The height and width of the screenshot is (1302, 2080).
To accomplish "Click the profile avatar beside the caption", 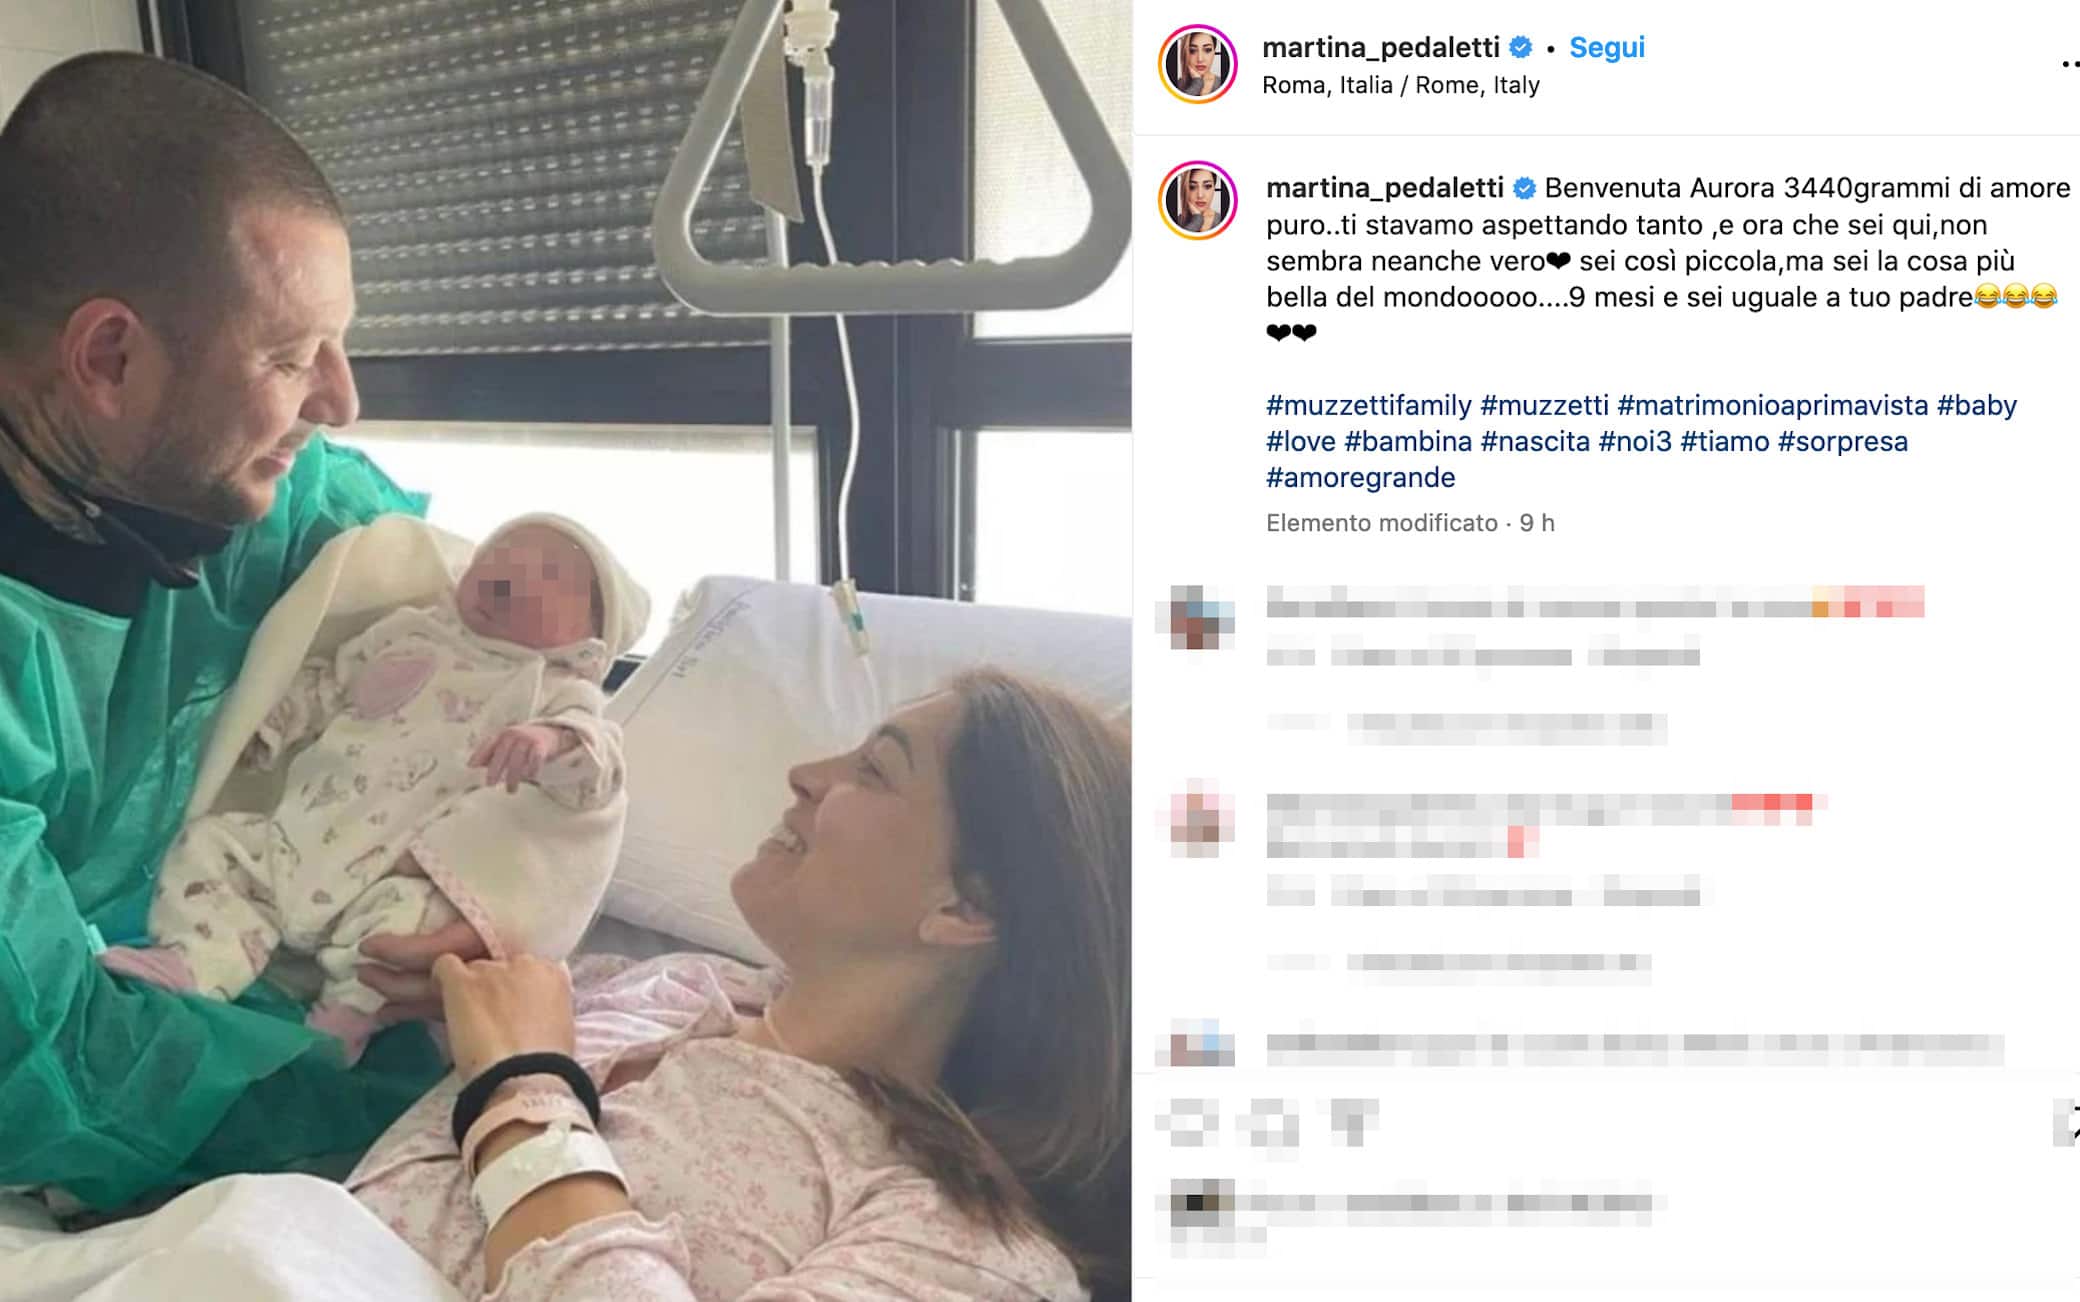I will pyautogui.click(x=1197, y=200).
